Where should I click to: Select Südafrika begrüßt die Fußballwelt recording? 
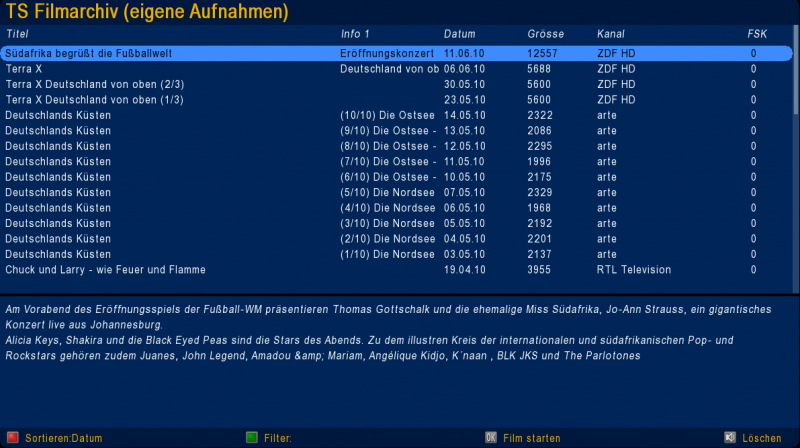pyautogui.click(x=396, y=54)
